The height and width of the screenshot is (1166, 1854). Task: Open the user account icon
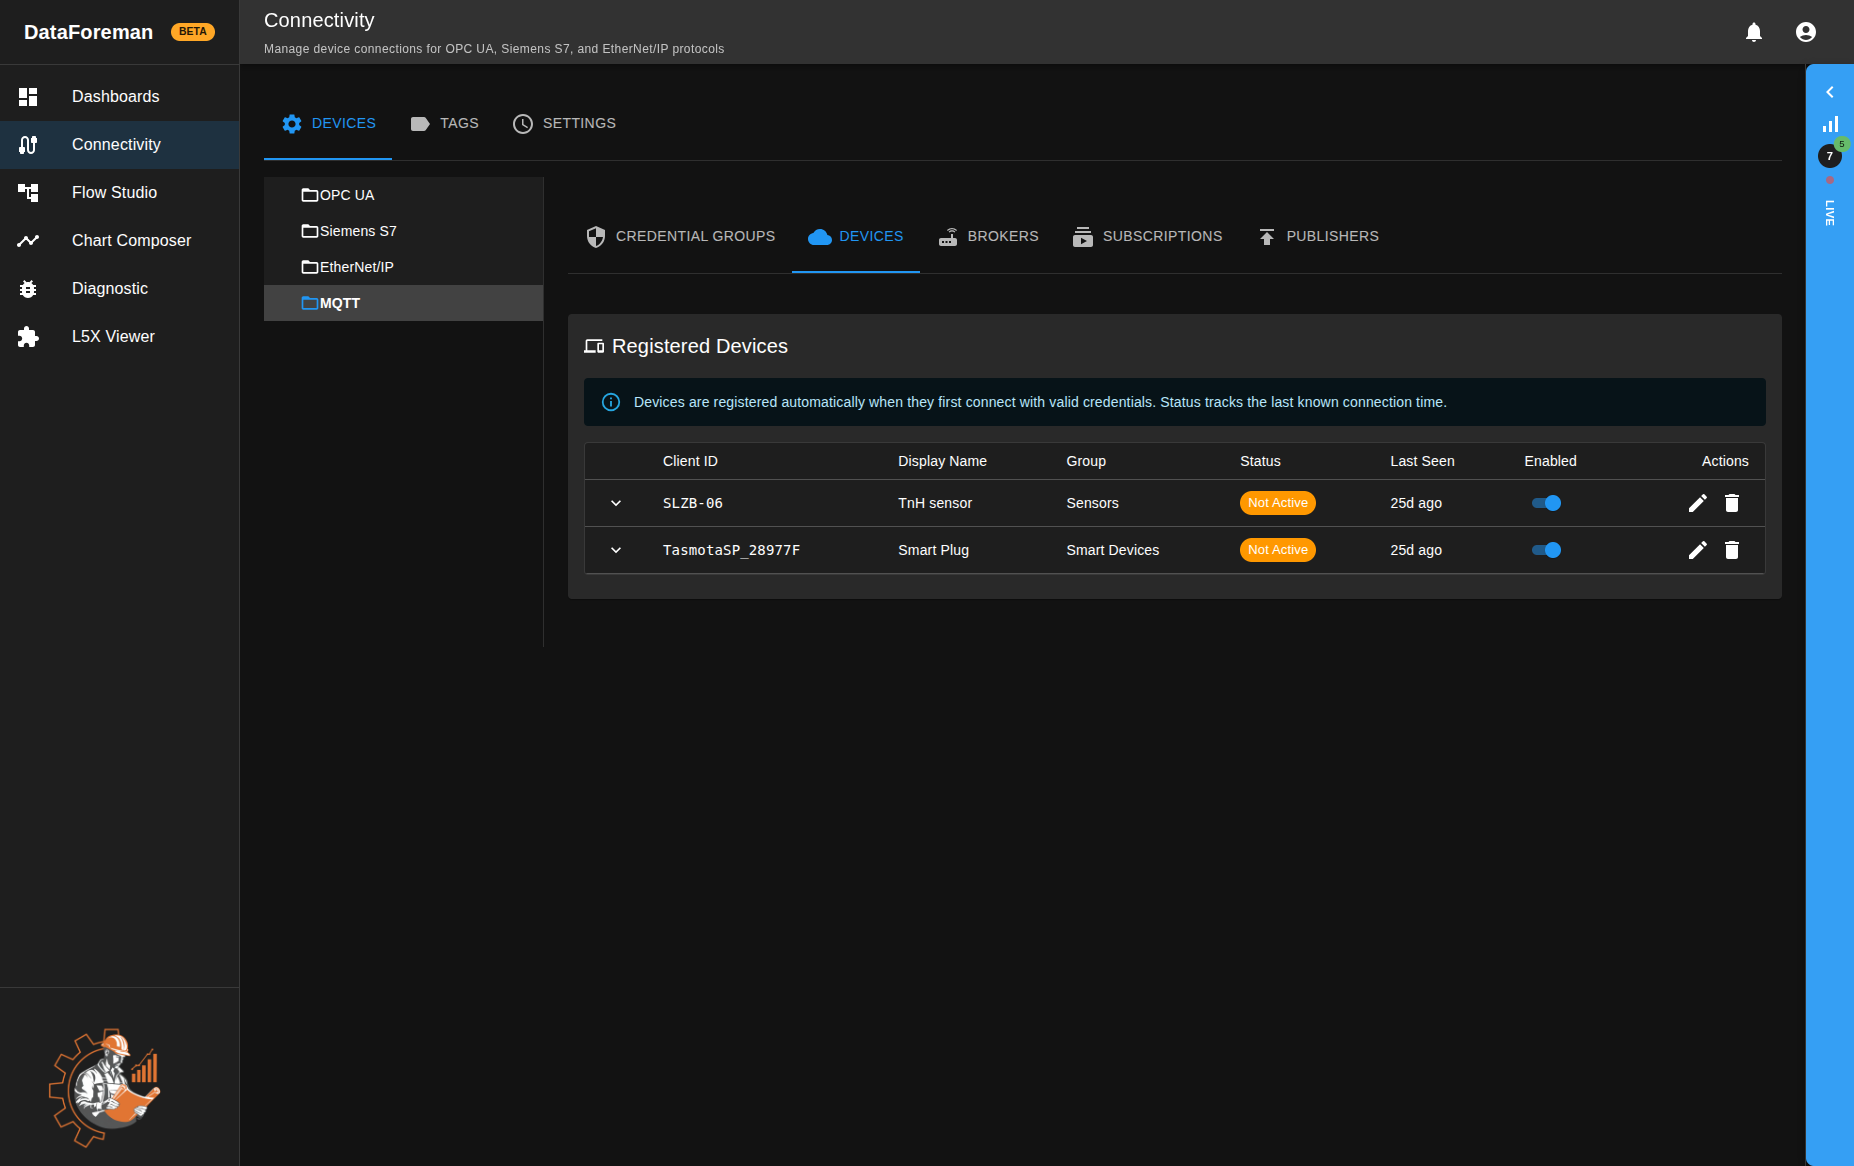click(x=1805, y=31)
